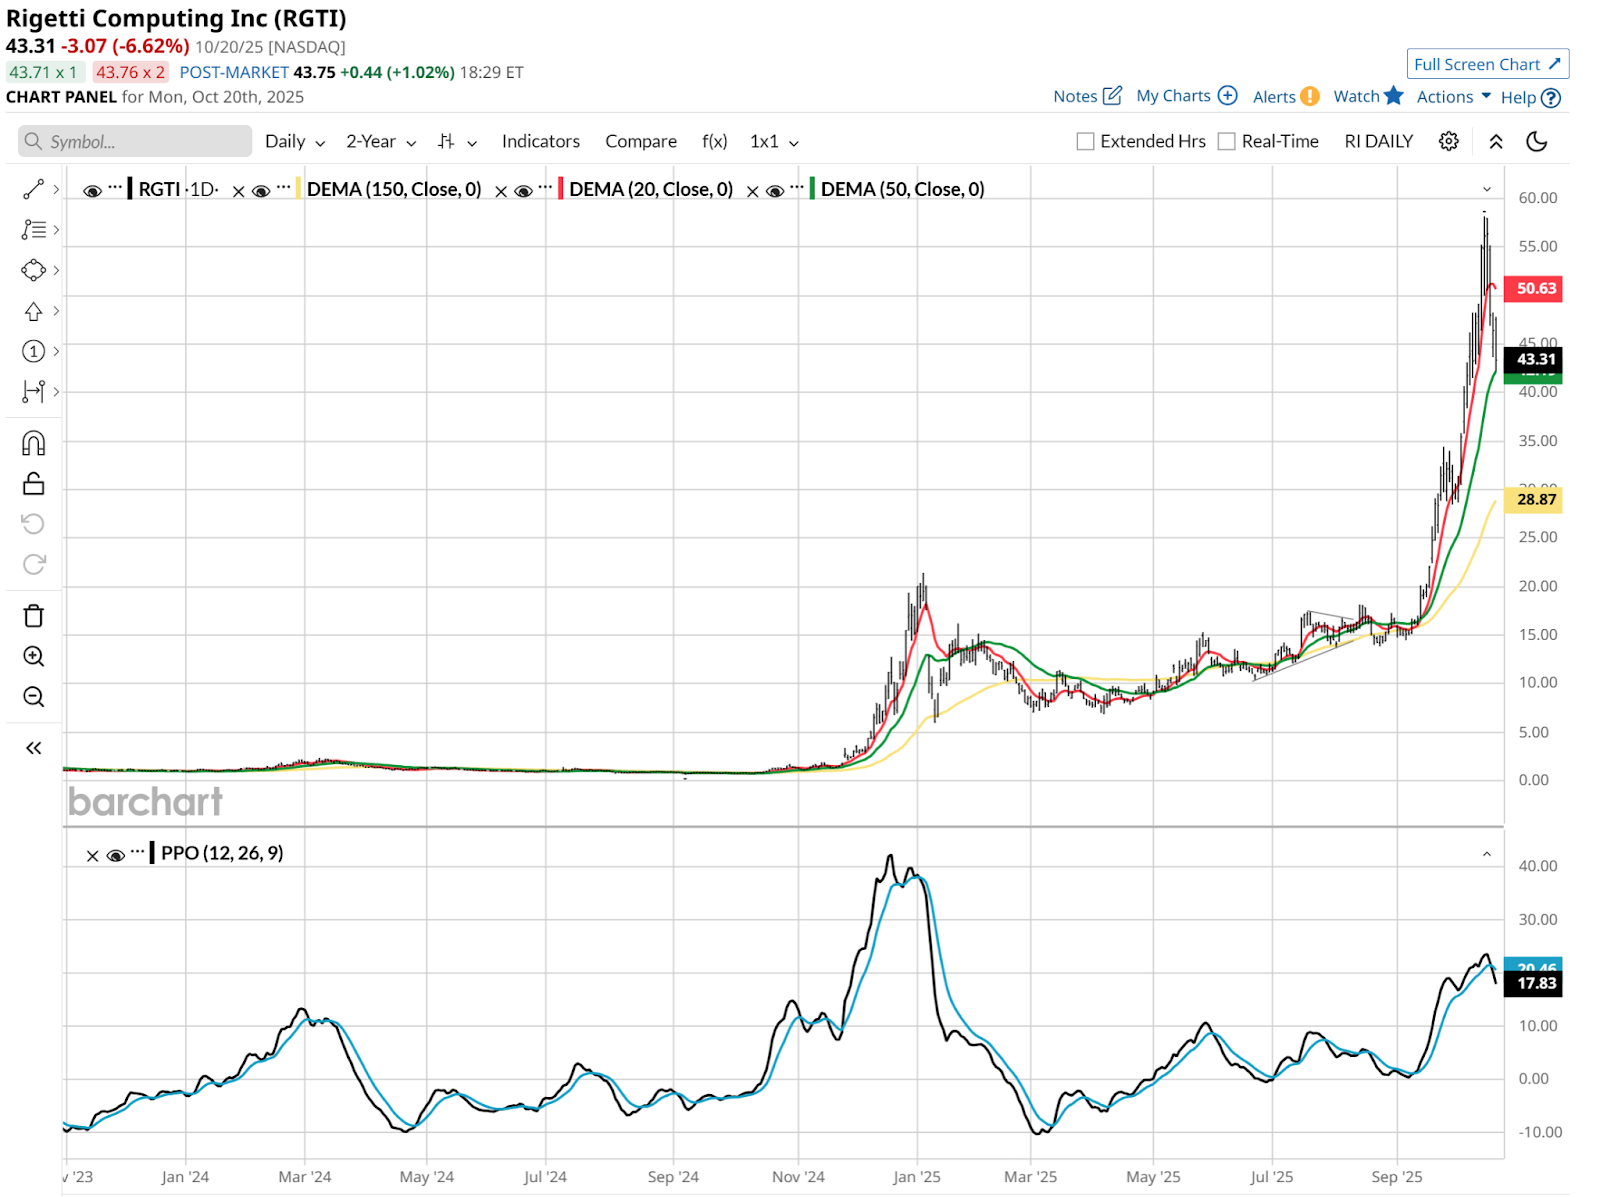Select the trend line drawing tool

pyautogui.click(x=33, y=189)
